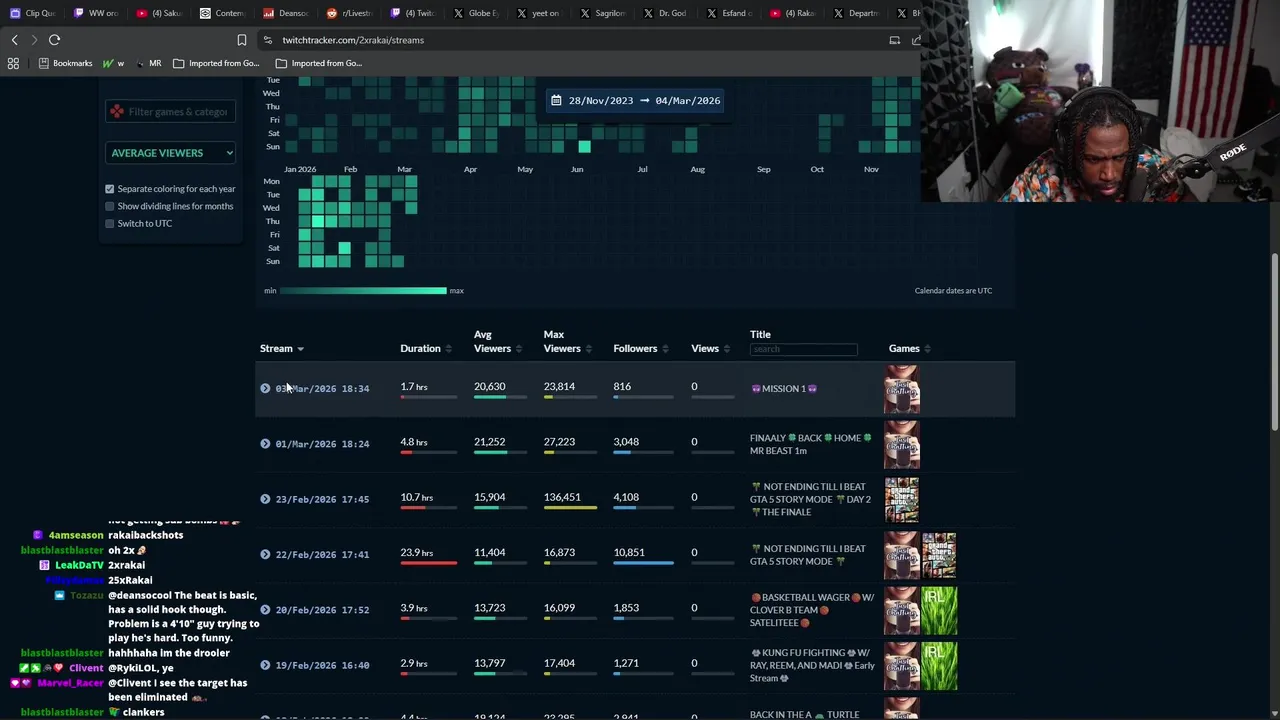Open the Bookmarks folder
Image resolution: width=1280 pixels, height=720 pixels.
coord(64,63)
